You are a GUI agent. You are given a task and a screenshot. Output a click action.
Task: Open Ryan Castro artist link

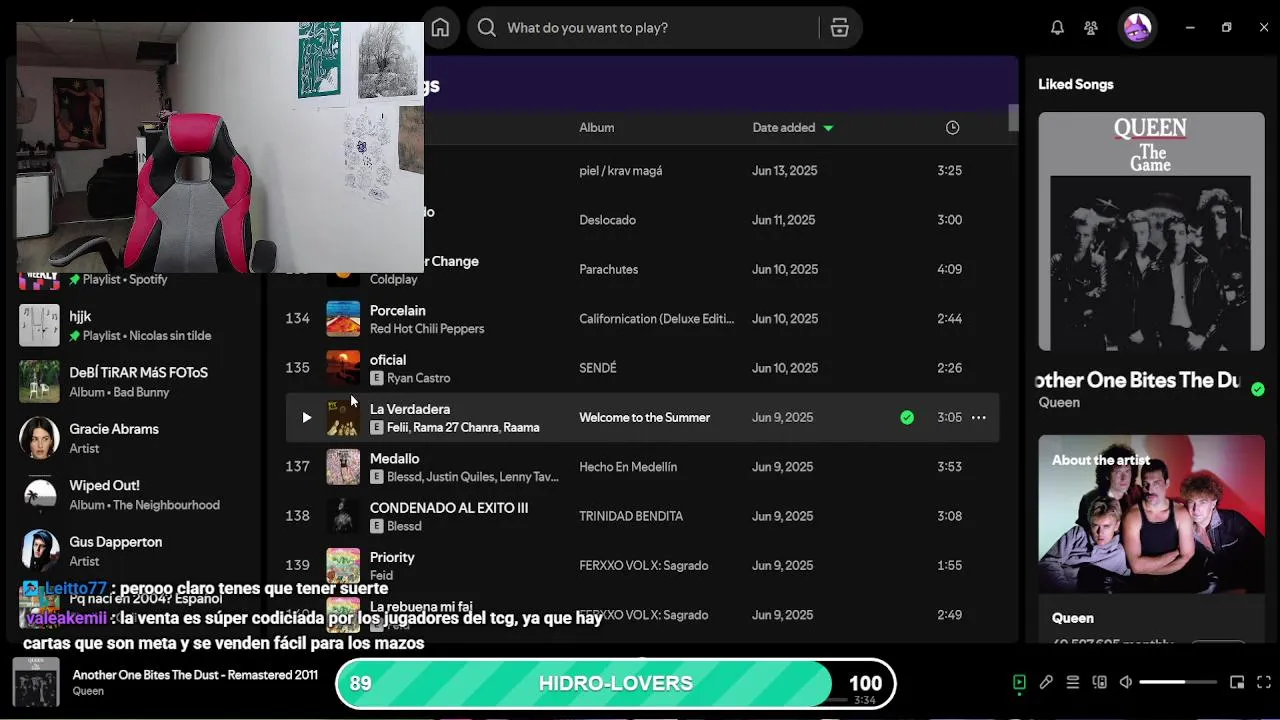pyautogui.click(x=418, y=378)
